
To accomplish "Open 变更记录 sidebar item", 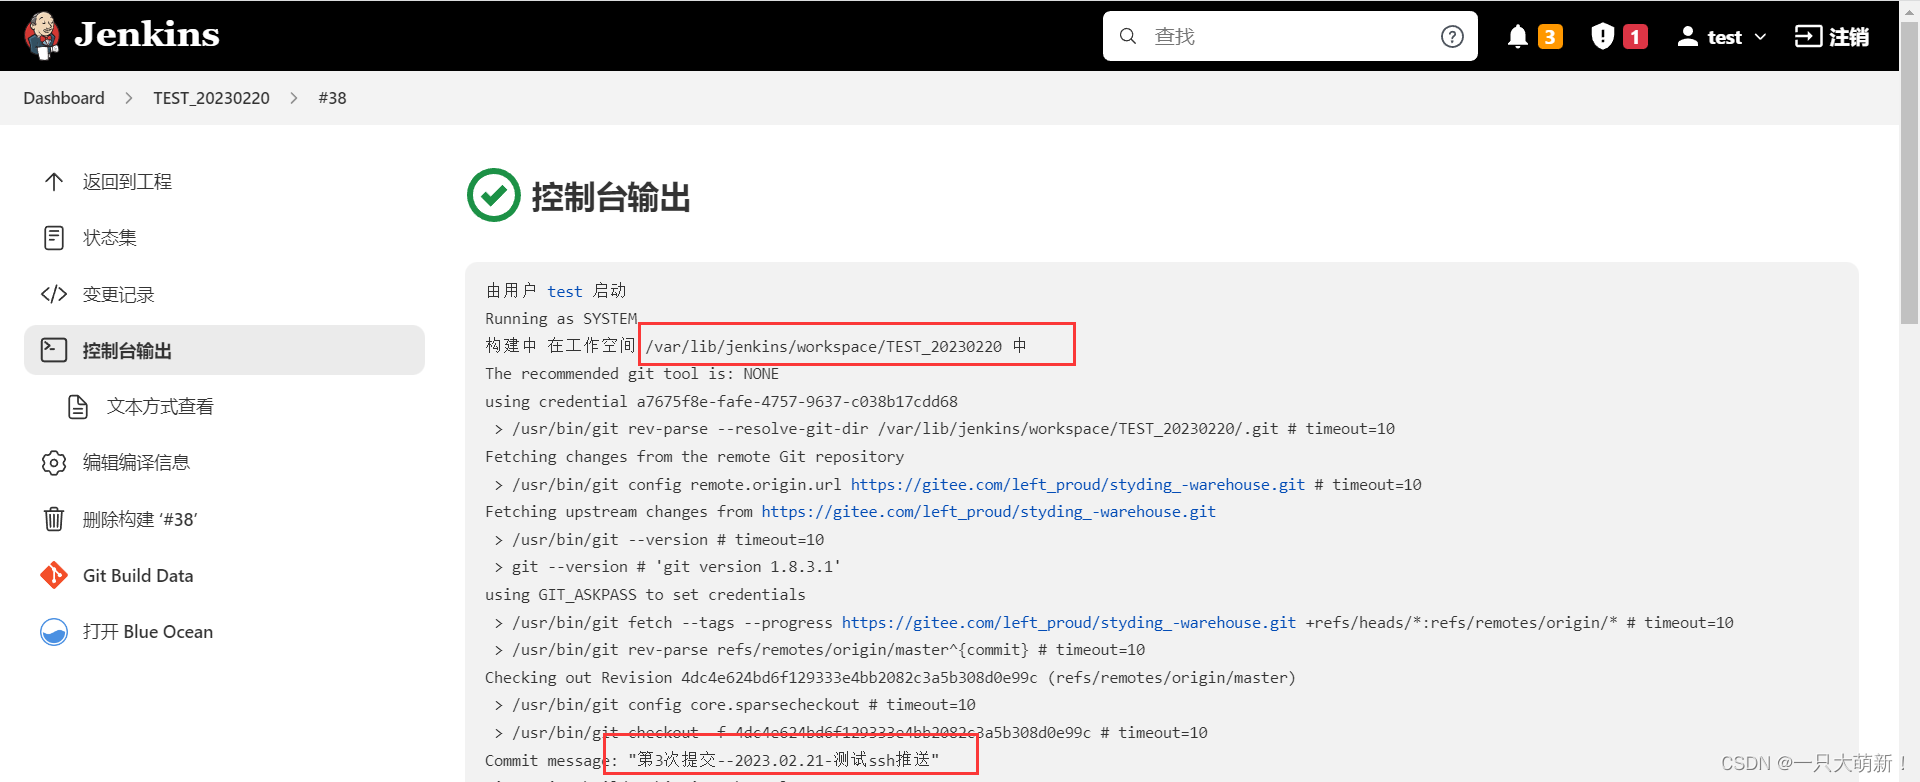I will point(119,295).
